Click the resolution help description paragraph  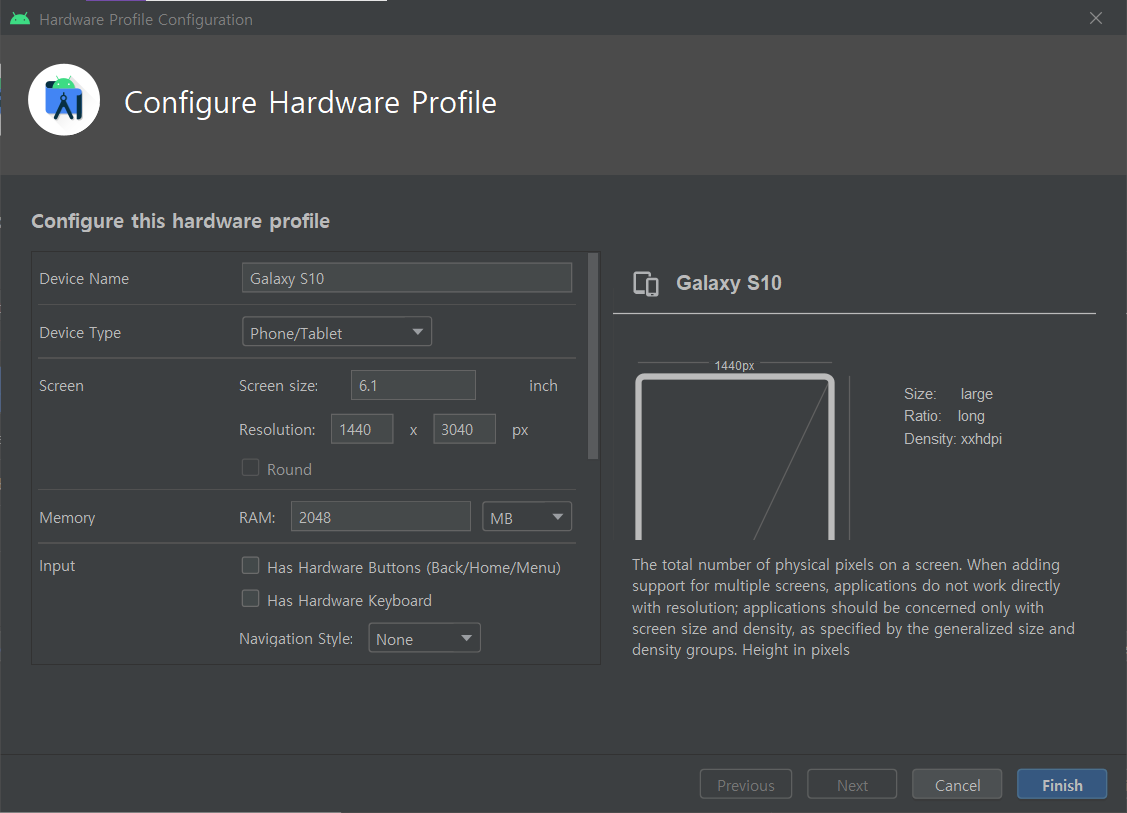click(853, 607)
